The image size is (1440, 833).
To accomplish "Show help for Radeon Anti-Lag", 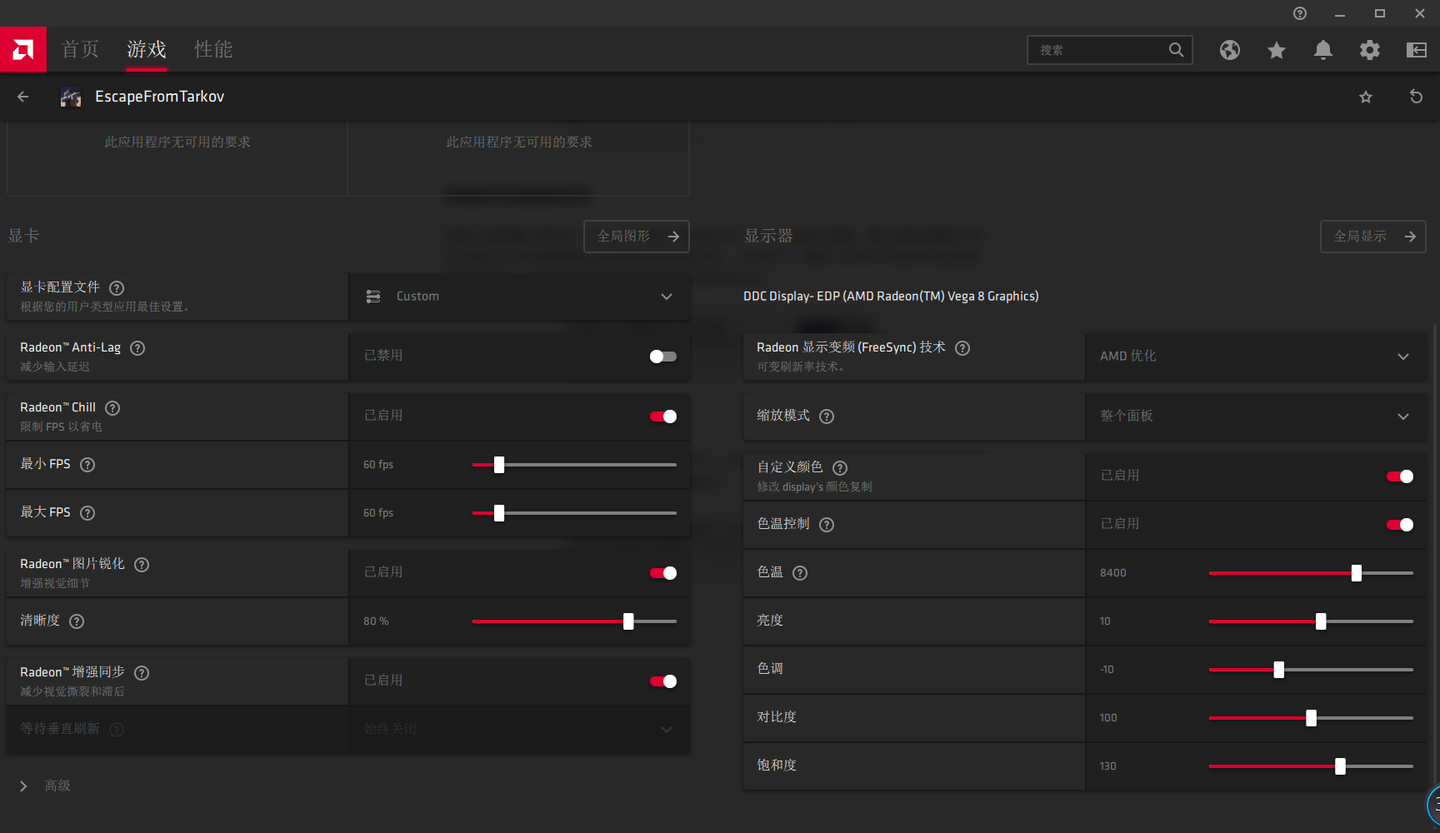I will (138, 348).
